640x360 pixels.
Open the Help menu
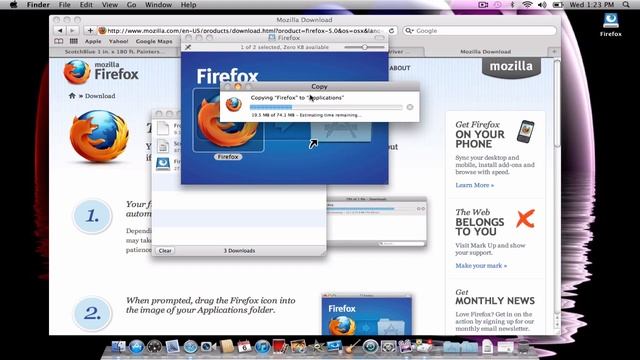coord(189,5)
